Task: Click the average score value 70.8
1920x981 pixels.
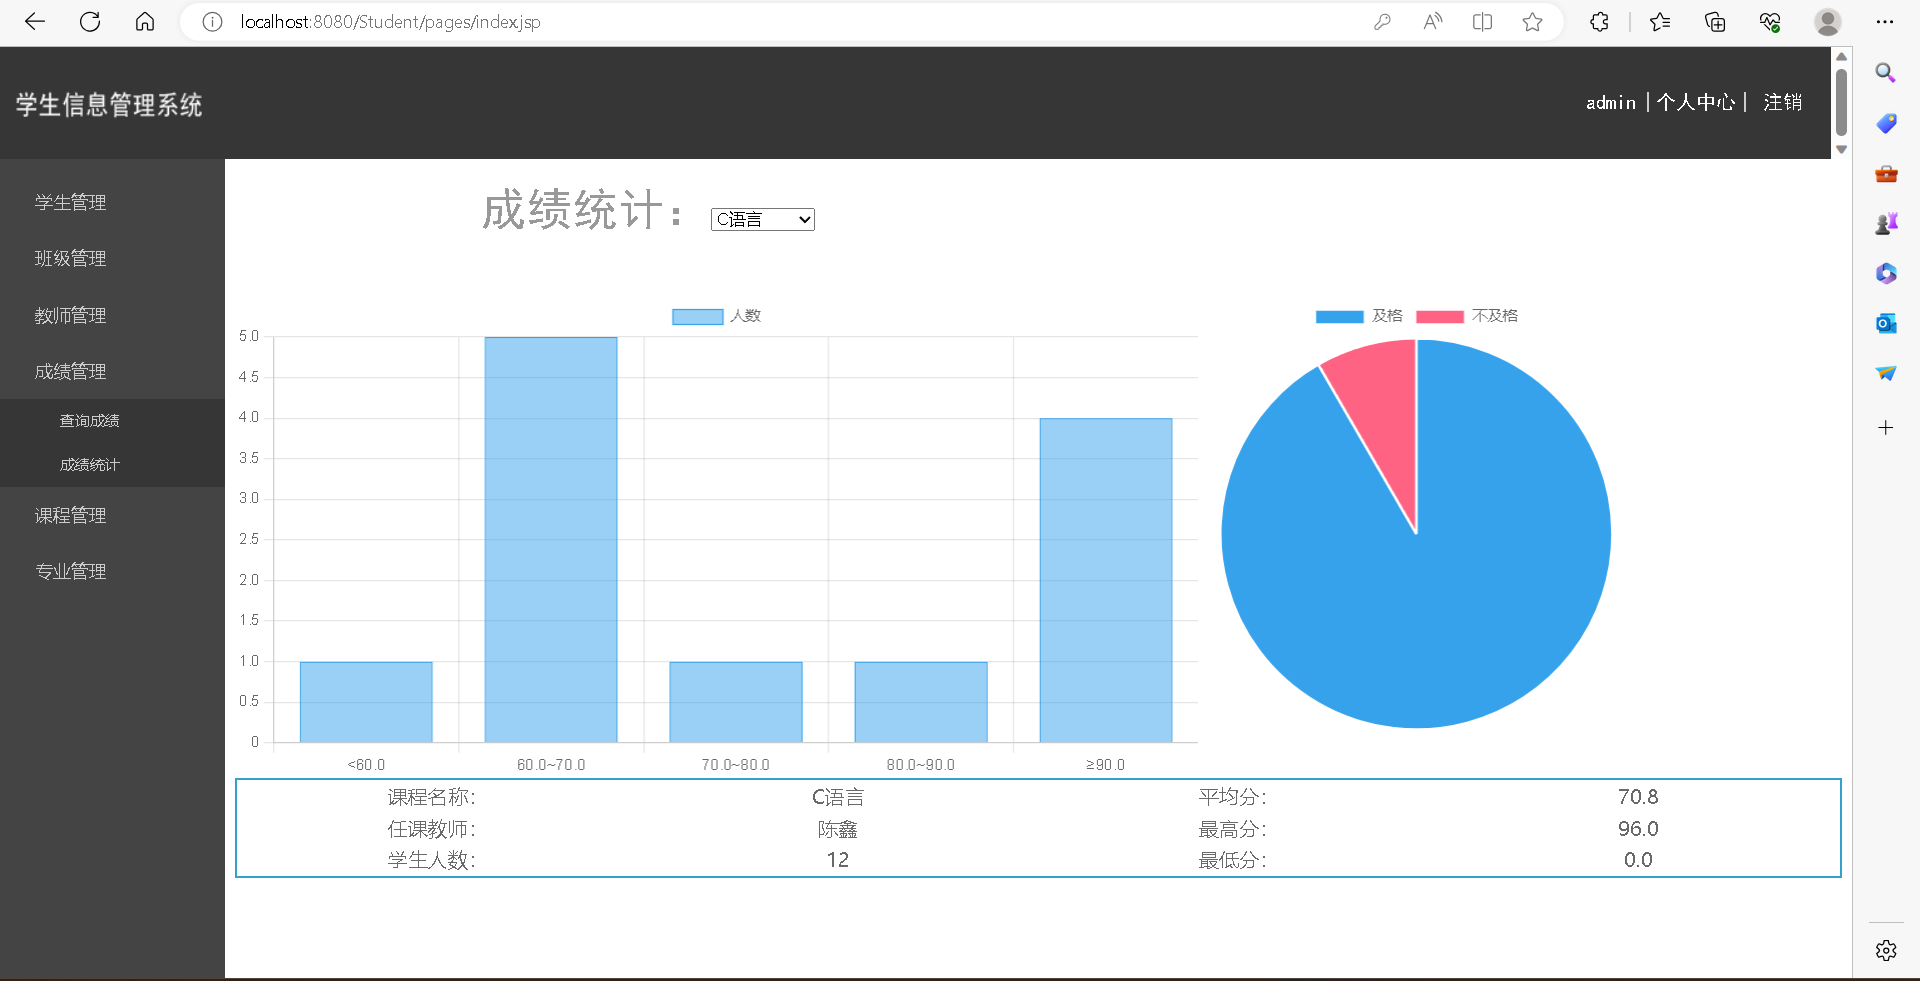Action: pos(1638,797)
